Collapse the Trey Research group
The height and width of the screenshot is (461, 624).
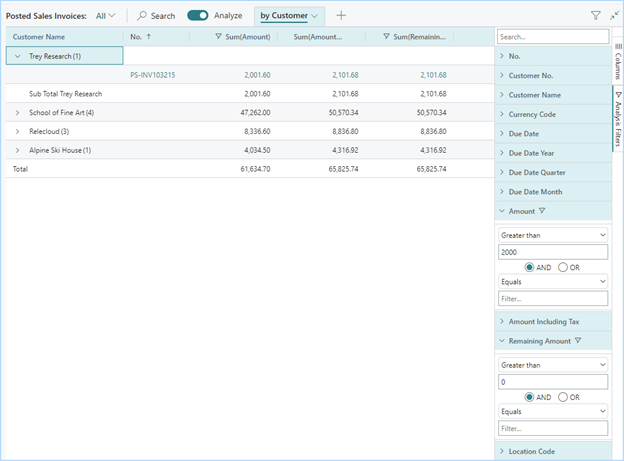tap(18, 56)
